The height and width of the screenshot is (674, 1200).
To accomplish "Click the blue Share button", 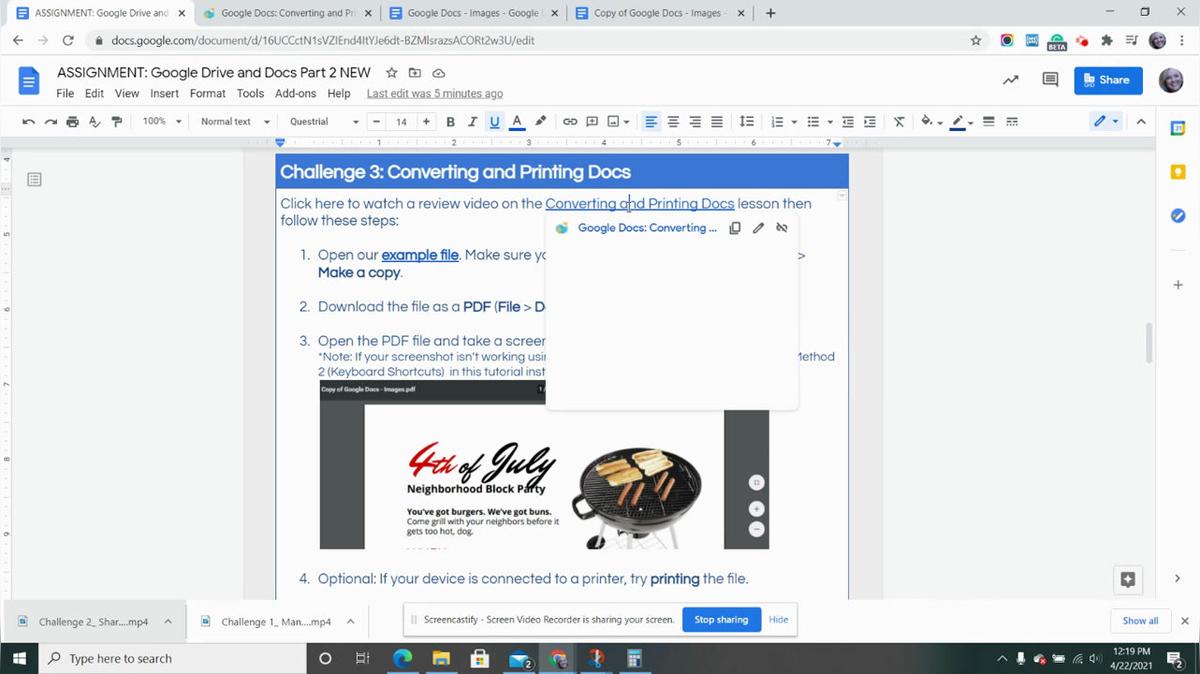I will [1107, 80].
